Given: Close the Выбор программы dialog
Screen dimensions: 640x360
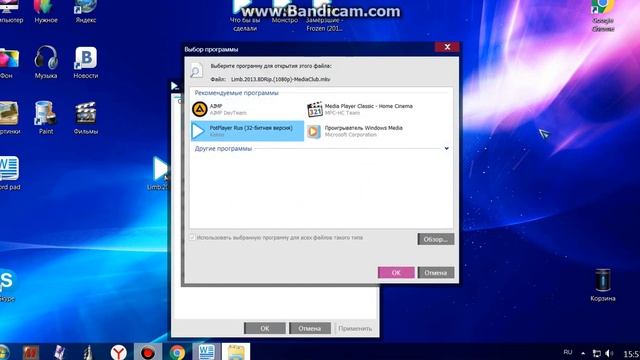Looking at the screenshot, I should click(447, 47).
